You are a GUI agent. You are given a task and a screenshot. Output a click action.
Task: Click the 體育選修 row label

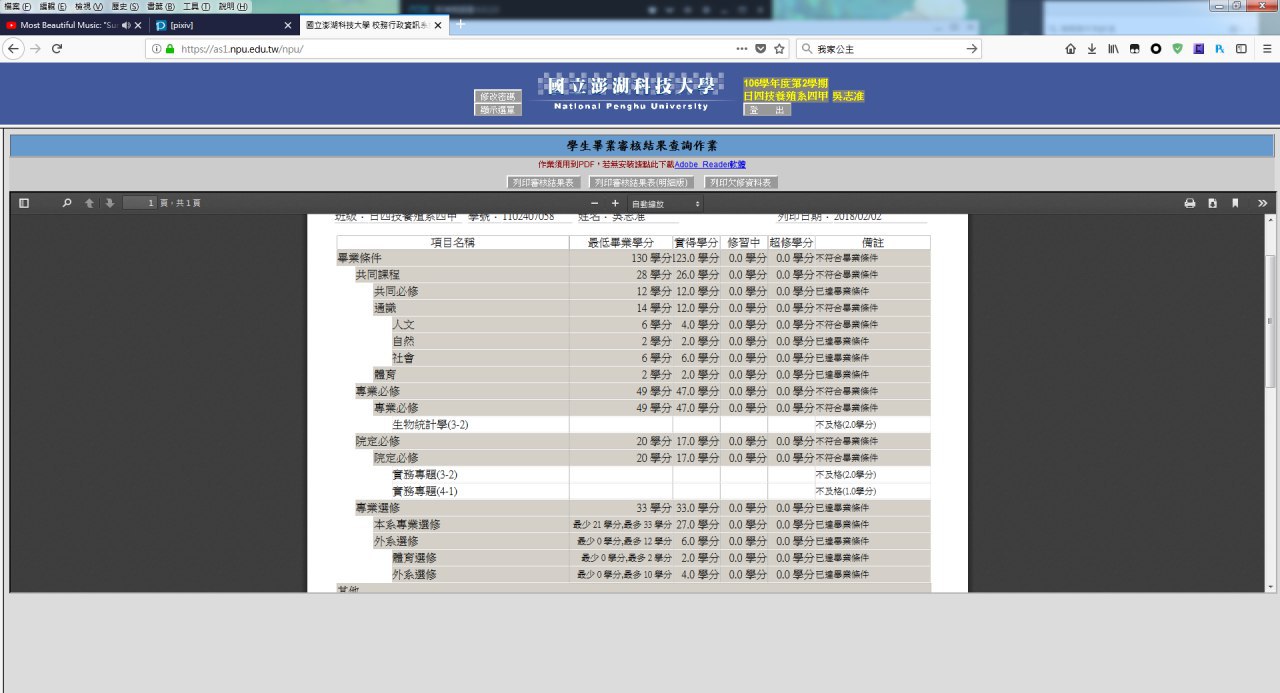click(x=414, y=558)
